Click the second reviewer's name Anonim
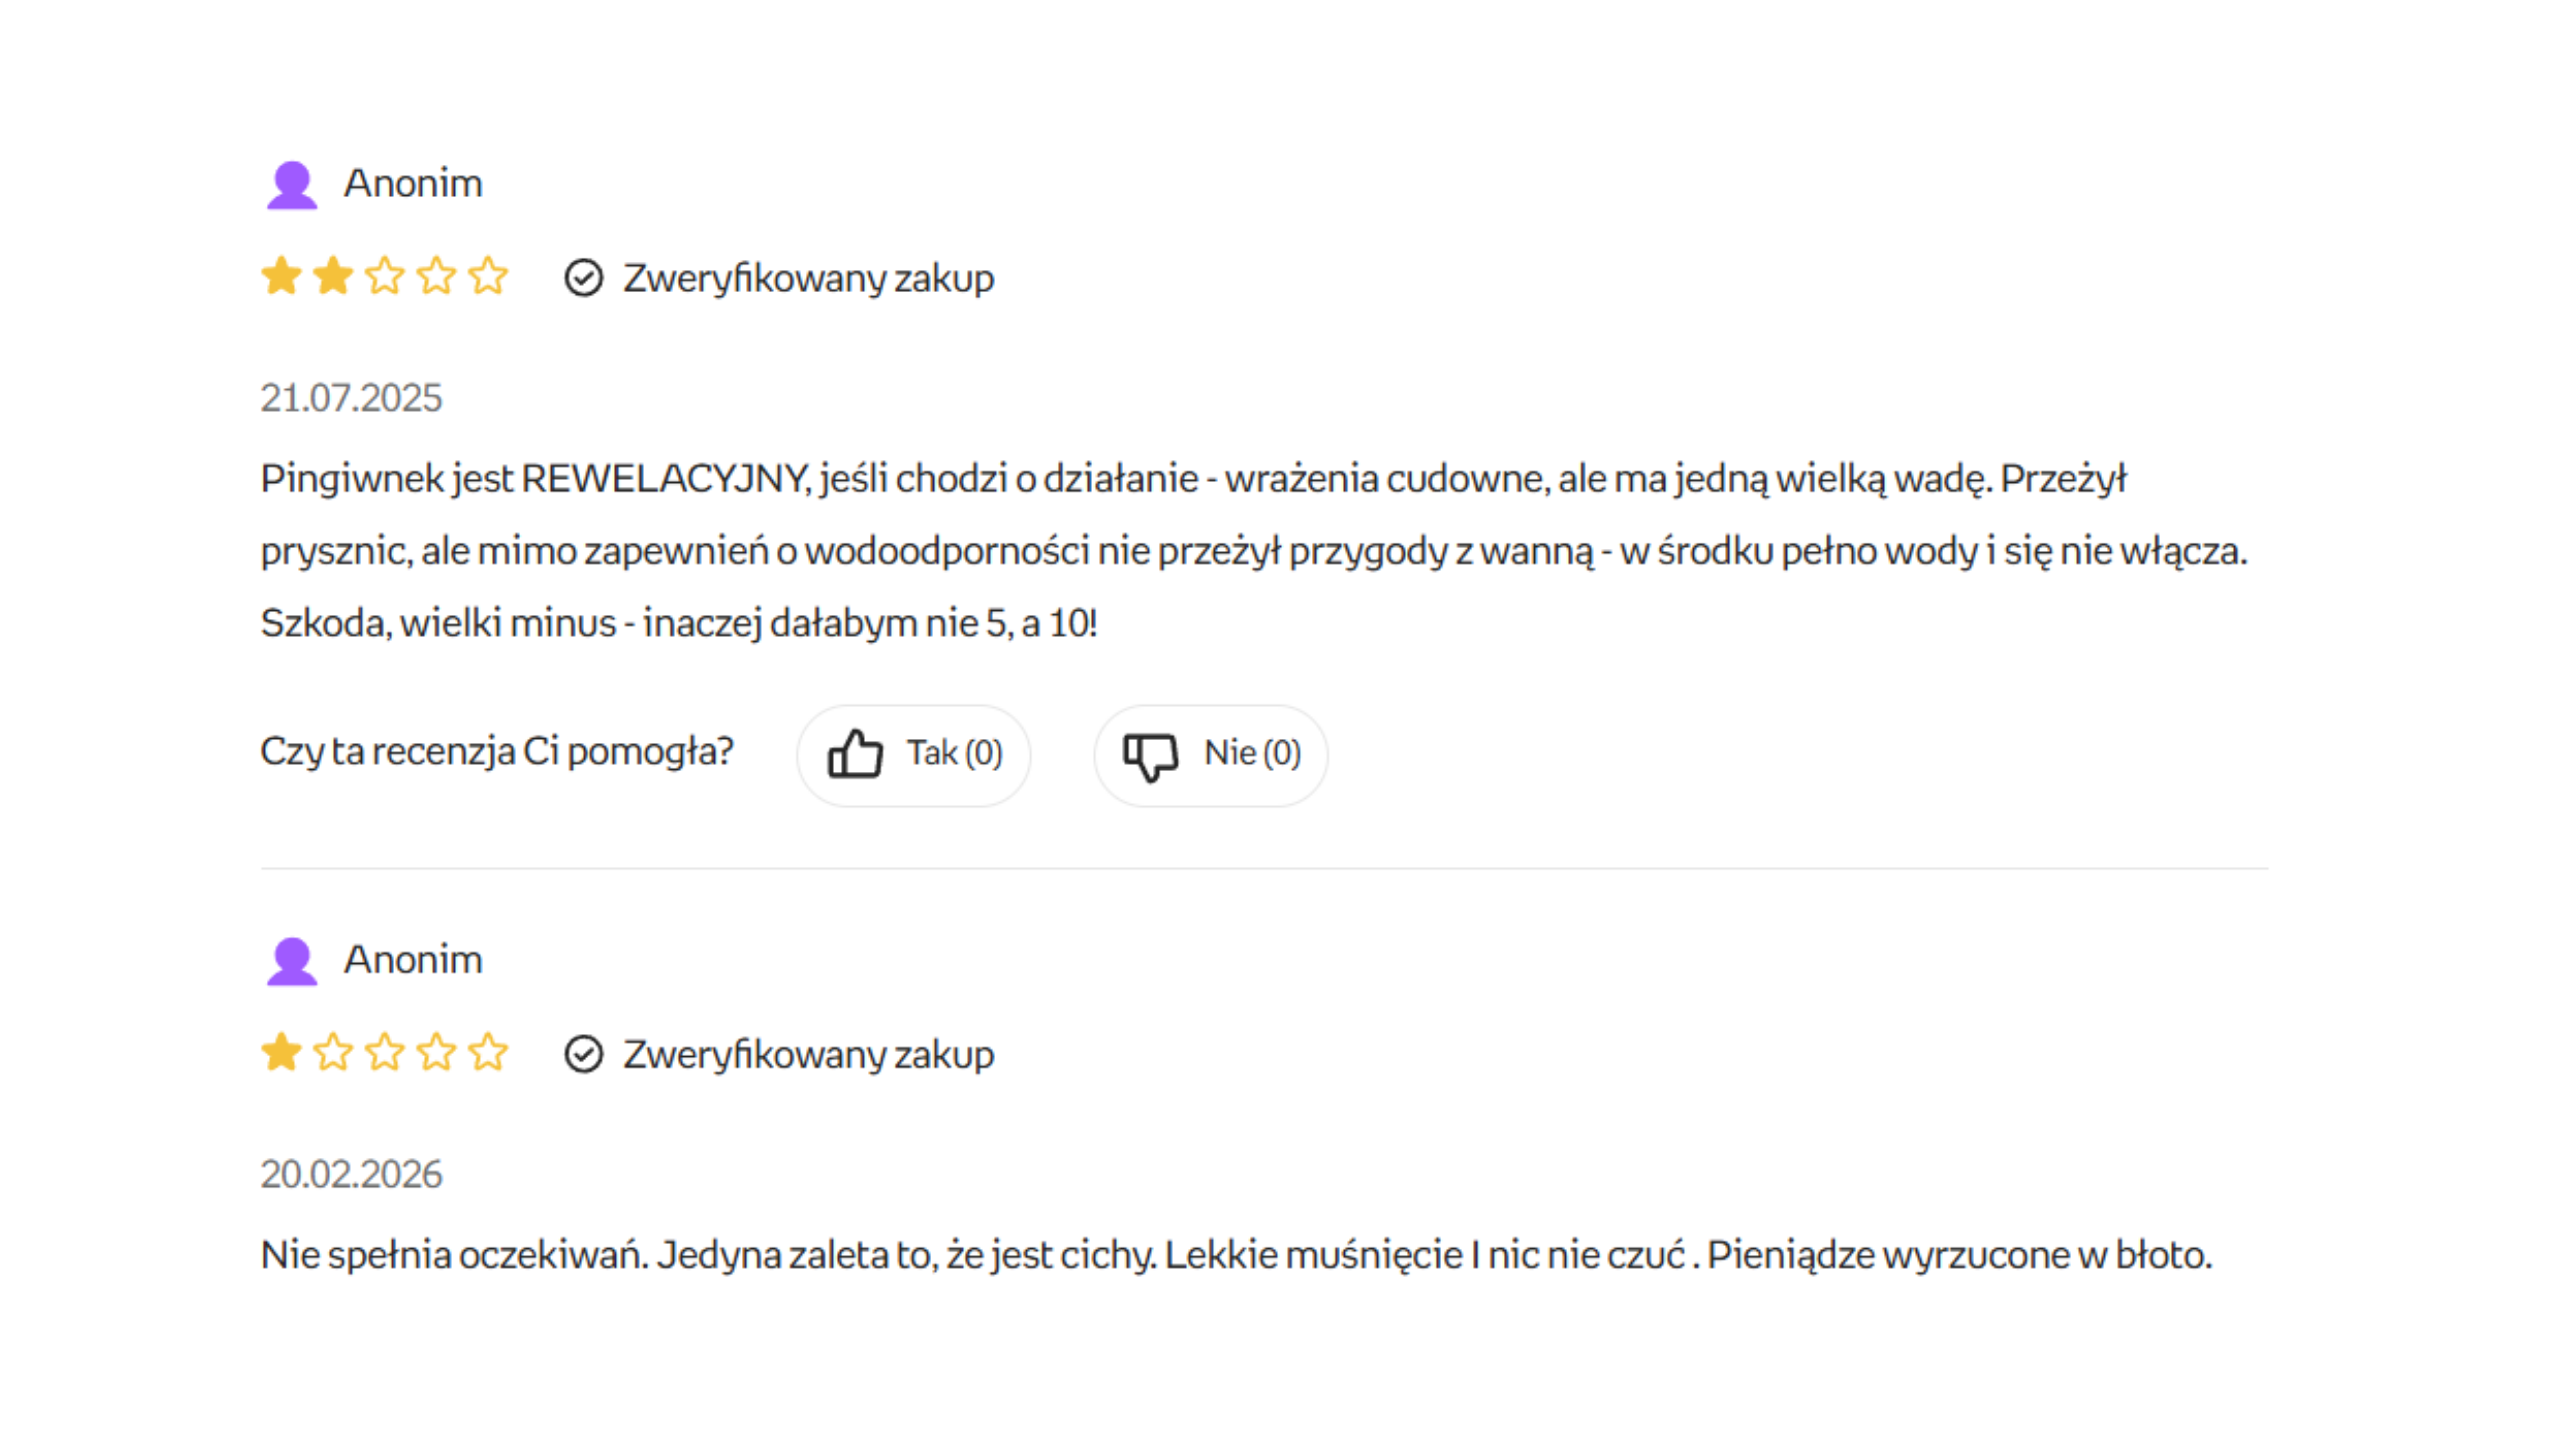The image size is (2560, 1440). (x=413, y=960)
